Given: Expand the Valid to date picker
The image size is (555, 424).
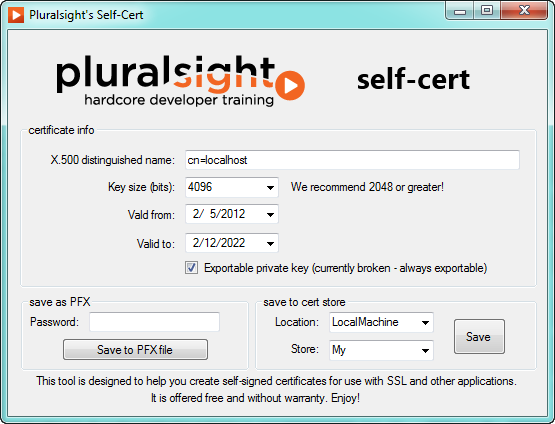Looking at the screenshot, I should click(270, 243).
